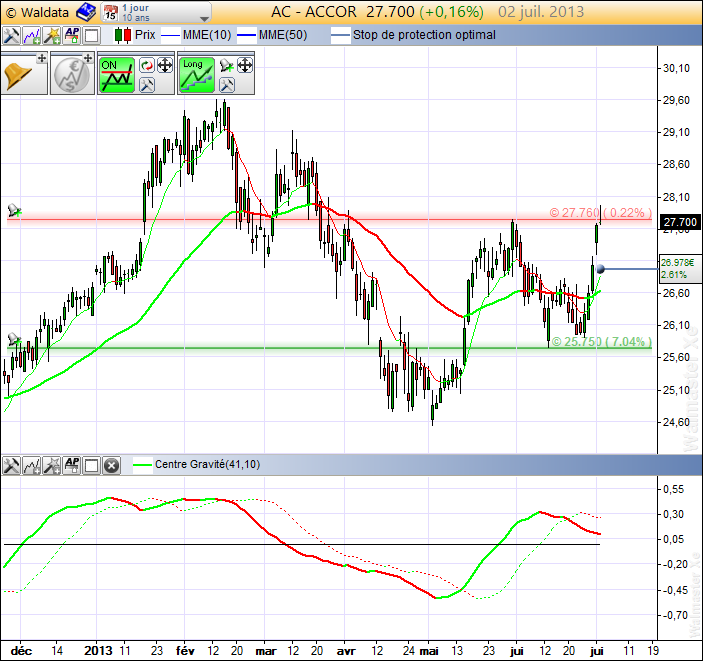Click the 2013 date axis label
The image size is (703, 661).
[x=98, y=651]
